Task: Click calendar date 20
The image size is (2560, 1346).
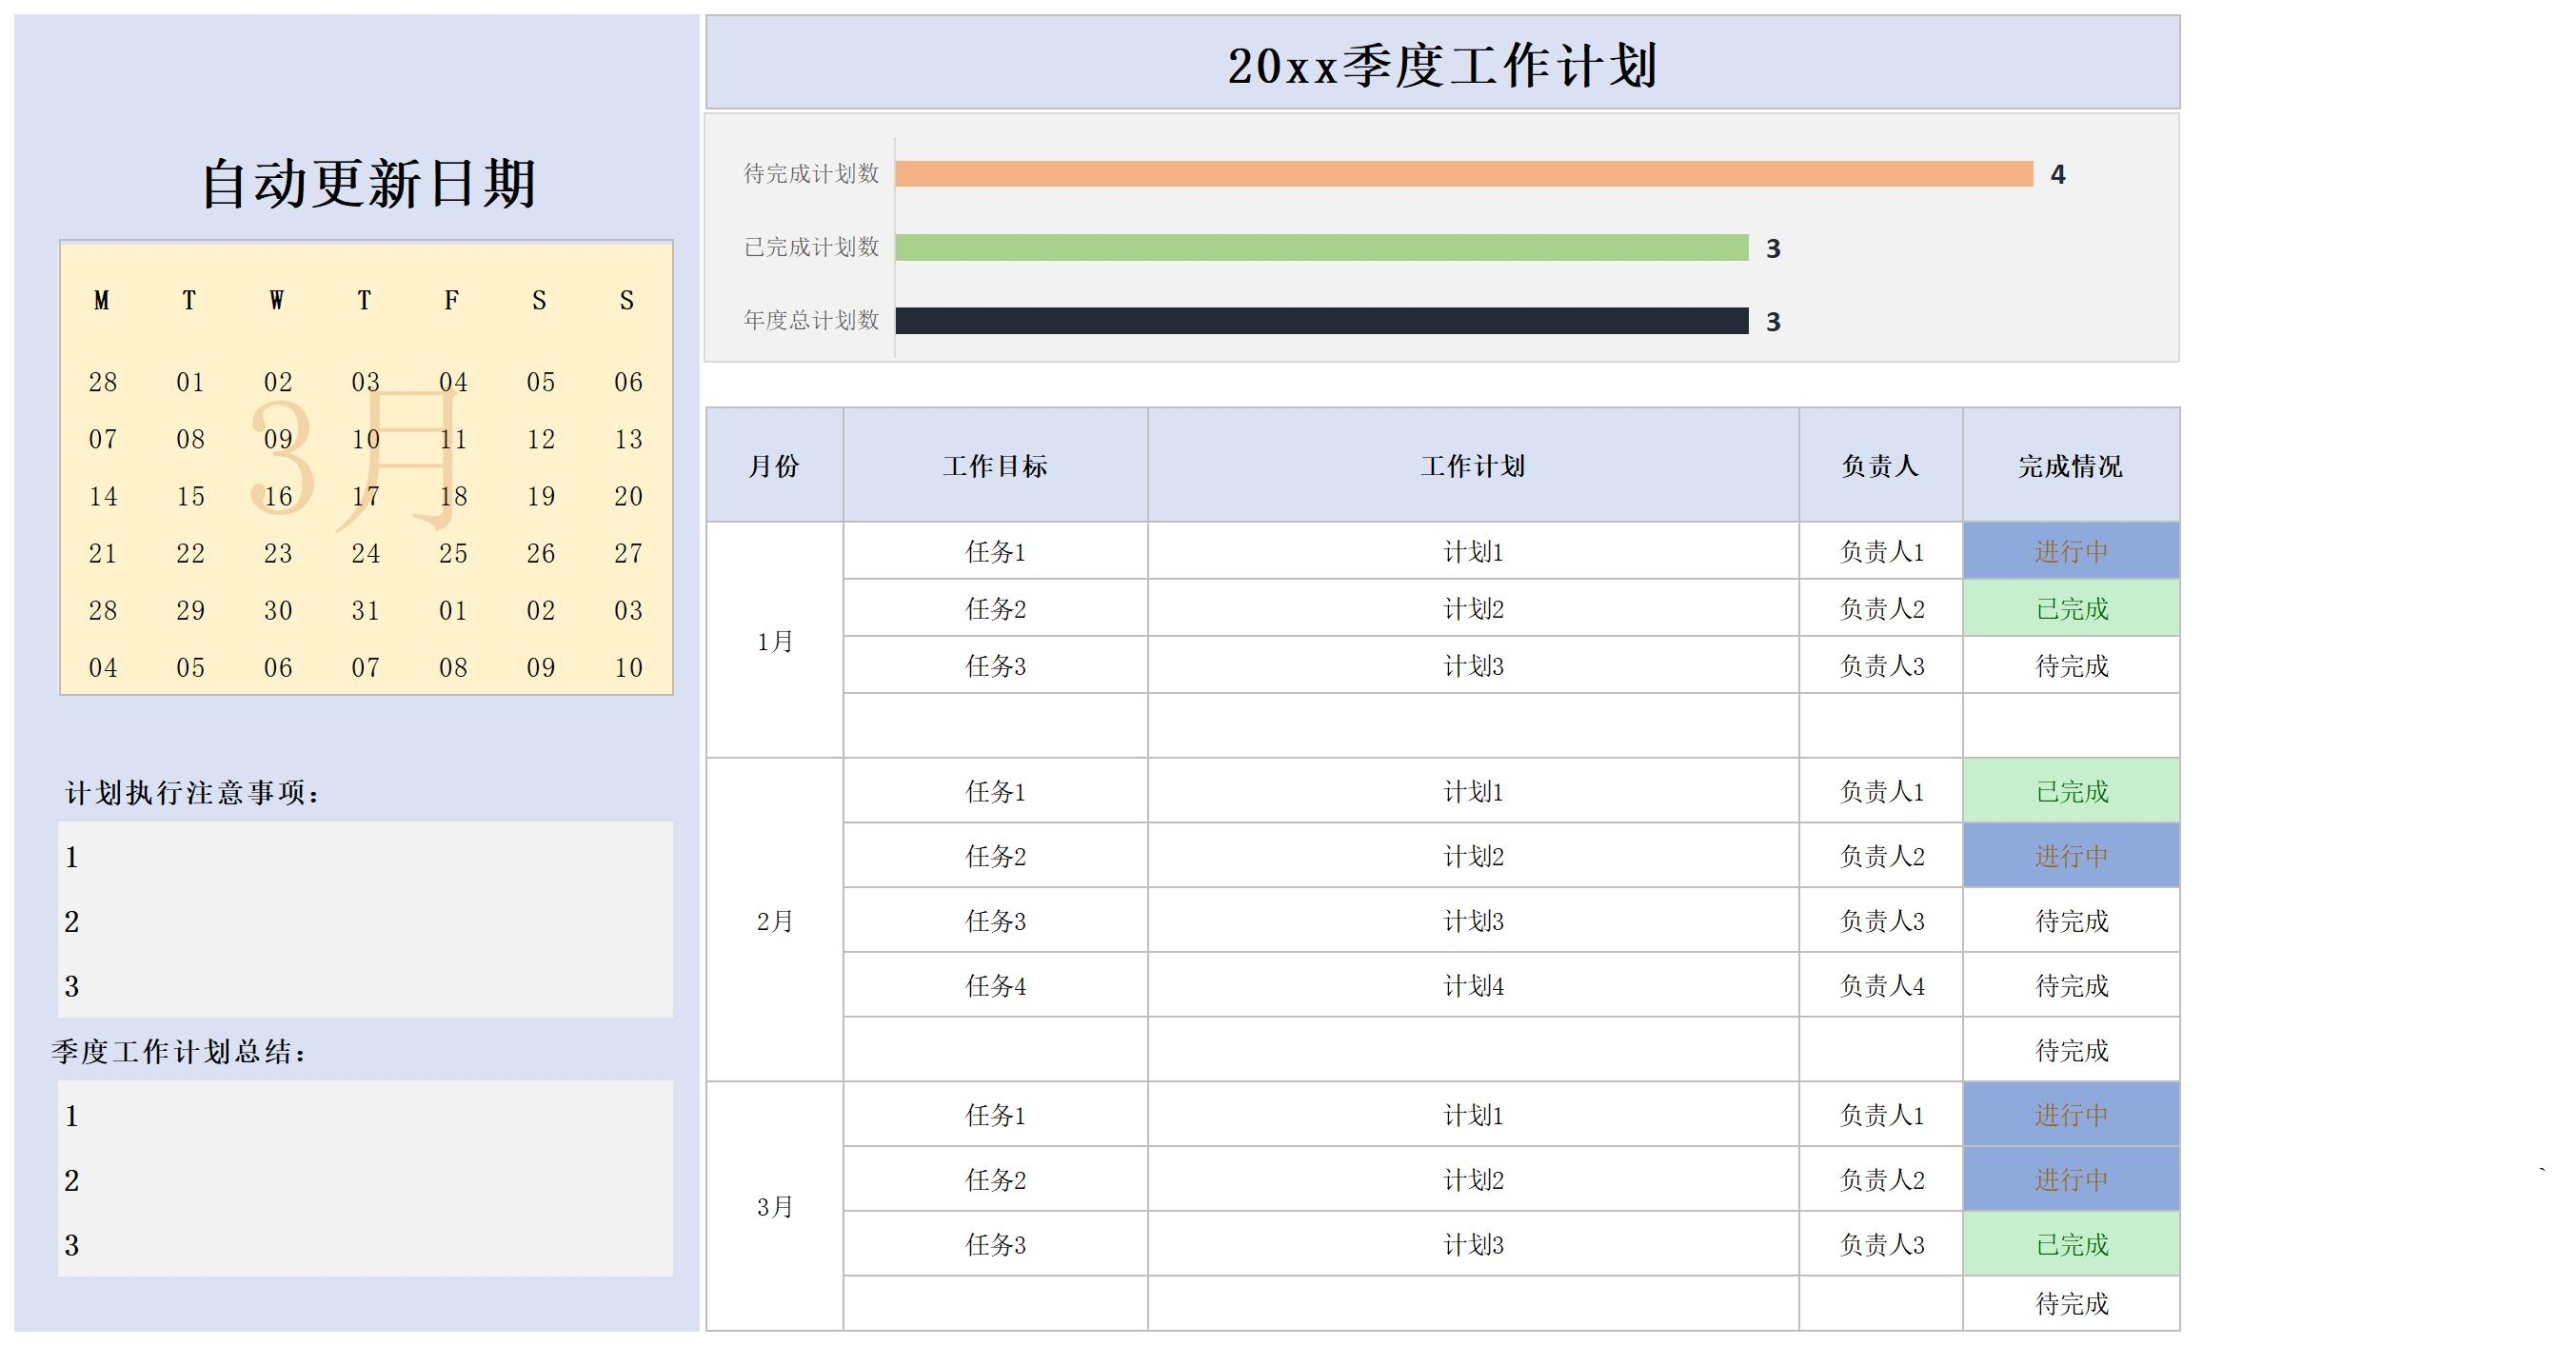Action: coord(628,496)
